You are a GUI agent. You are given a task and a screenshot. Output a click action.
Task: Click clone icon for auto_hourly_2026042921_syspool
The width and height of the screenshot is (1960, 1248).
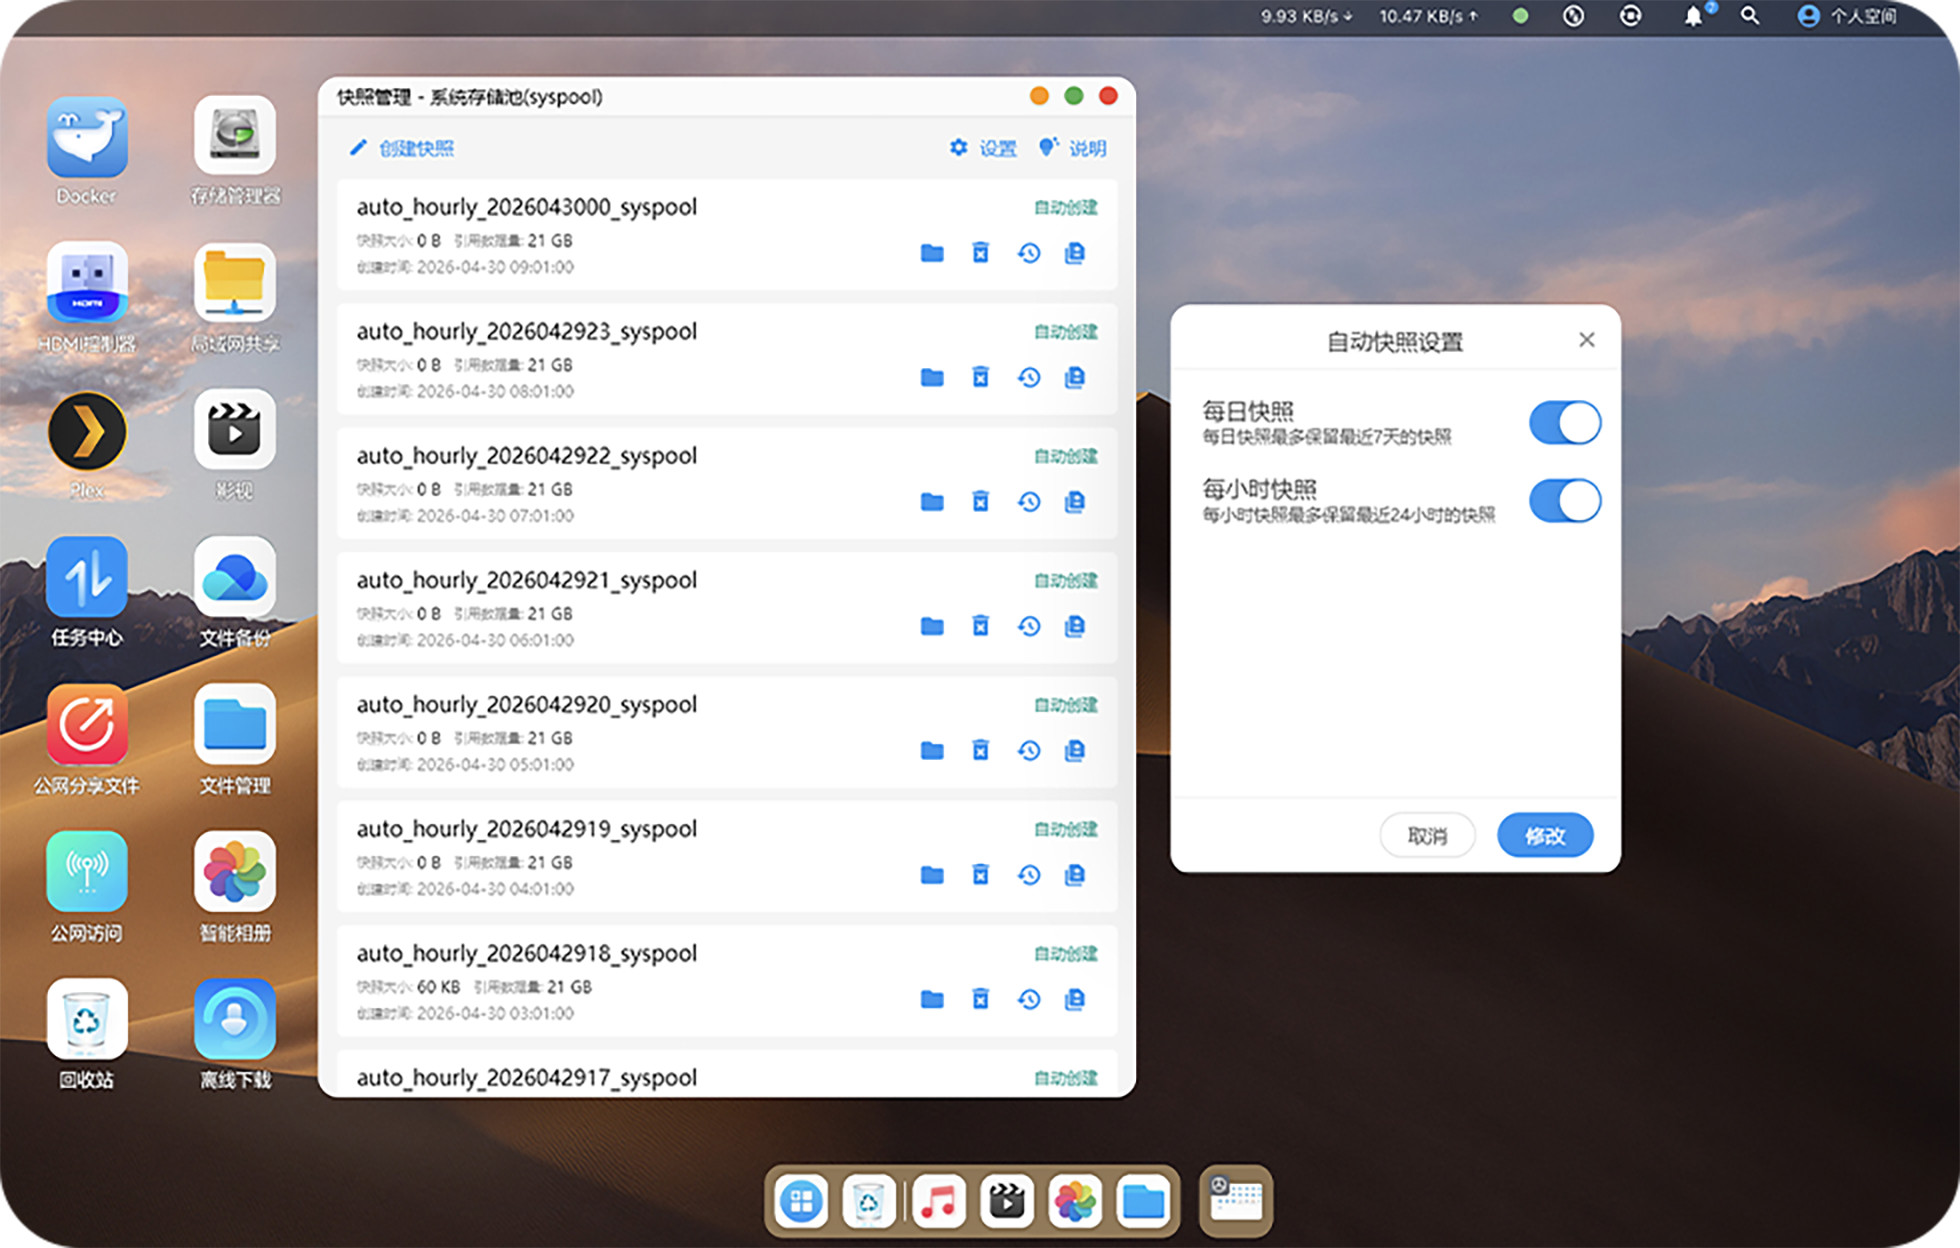1075,626
